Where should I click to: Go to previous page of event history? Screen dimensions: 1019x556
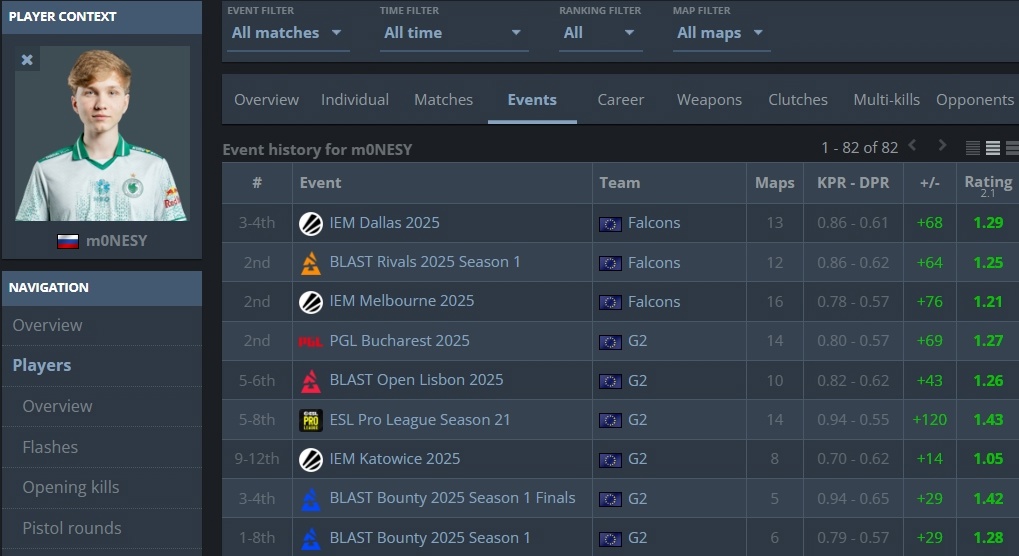912,145
